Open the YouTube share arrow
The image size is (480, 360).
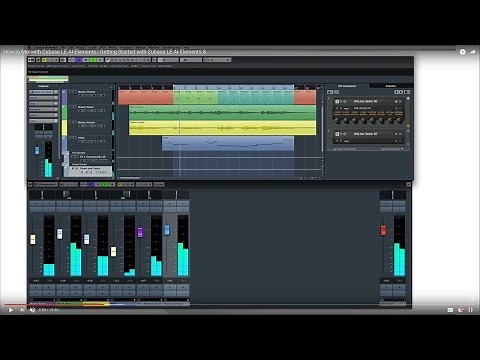[473, 52]
